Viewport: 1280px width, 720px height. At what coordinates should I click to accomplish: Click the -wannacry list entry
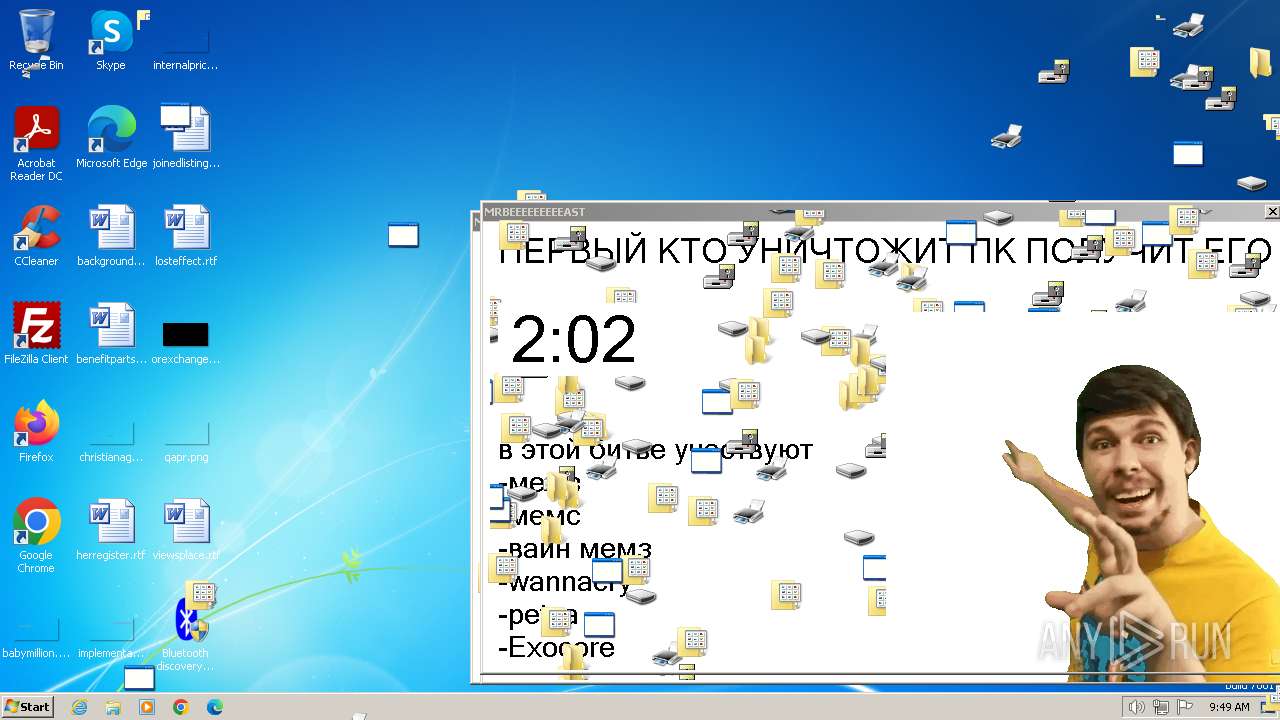coord(566,583)
